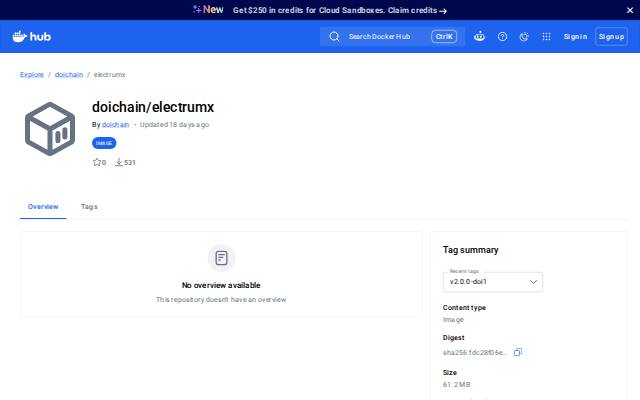Click Sign in
Viewport: 640px width, 400px height.
(575, 37)
